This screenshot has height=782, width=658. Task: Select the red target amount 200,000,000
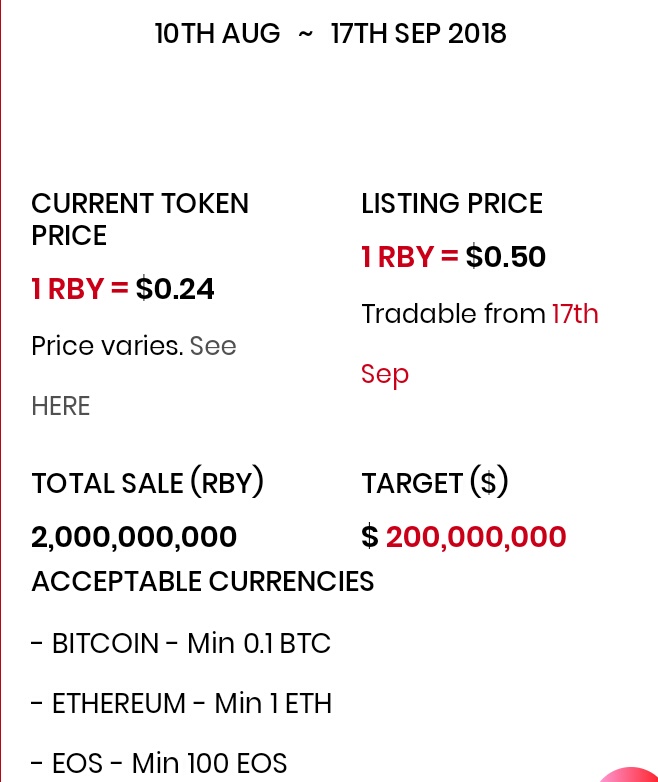click(x=476, y=537)
